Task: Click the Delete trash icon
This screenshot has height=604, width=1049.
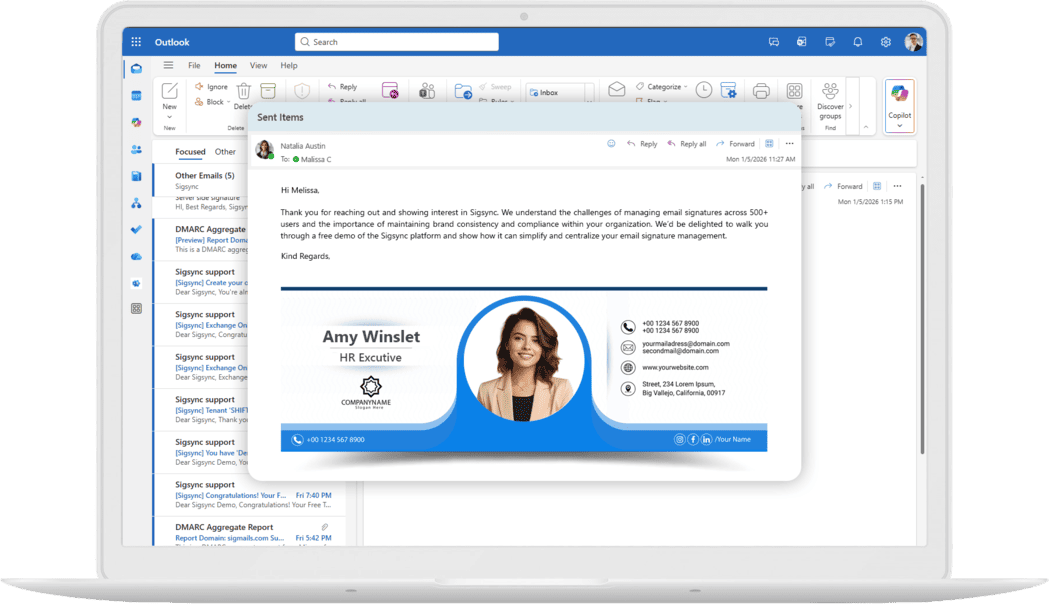Action: click(x=244, y=90)
